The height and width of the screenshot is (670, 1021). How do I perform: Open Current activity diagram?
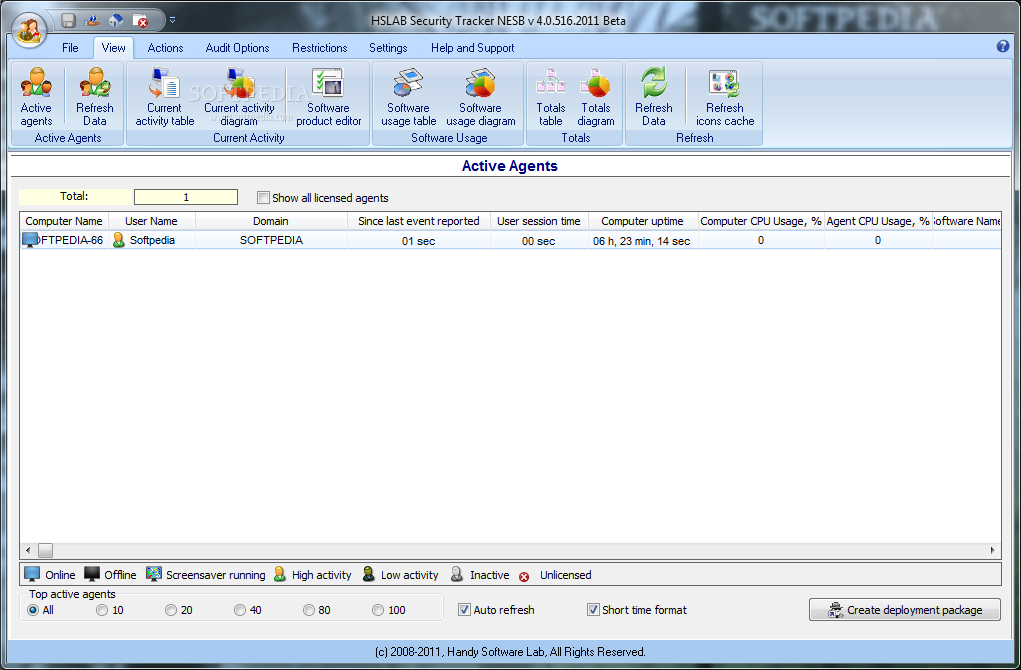coord(239,96)
